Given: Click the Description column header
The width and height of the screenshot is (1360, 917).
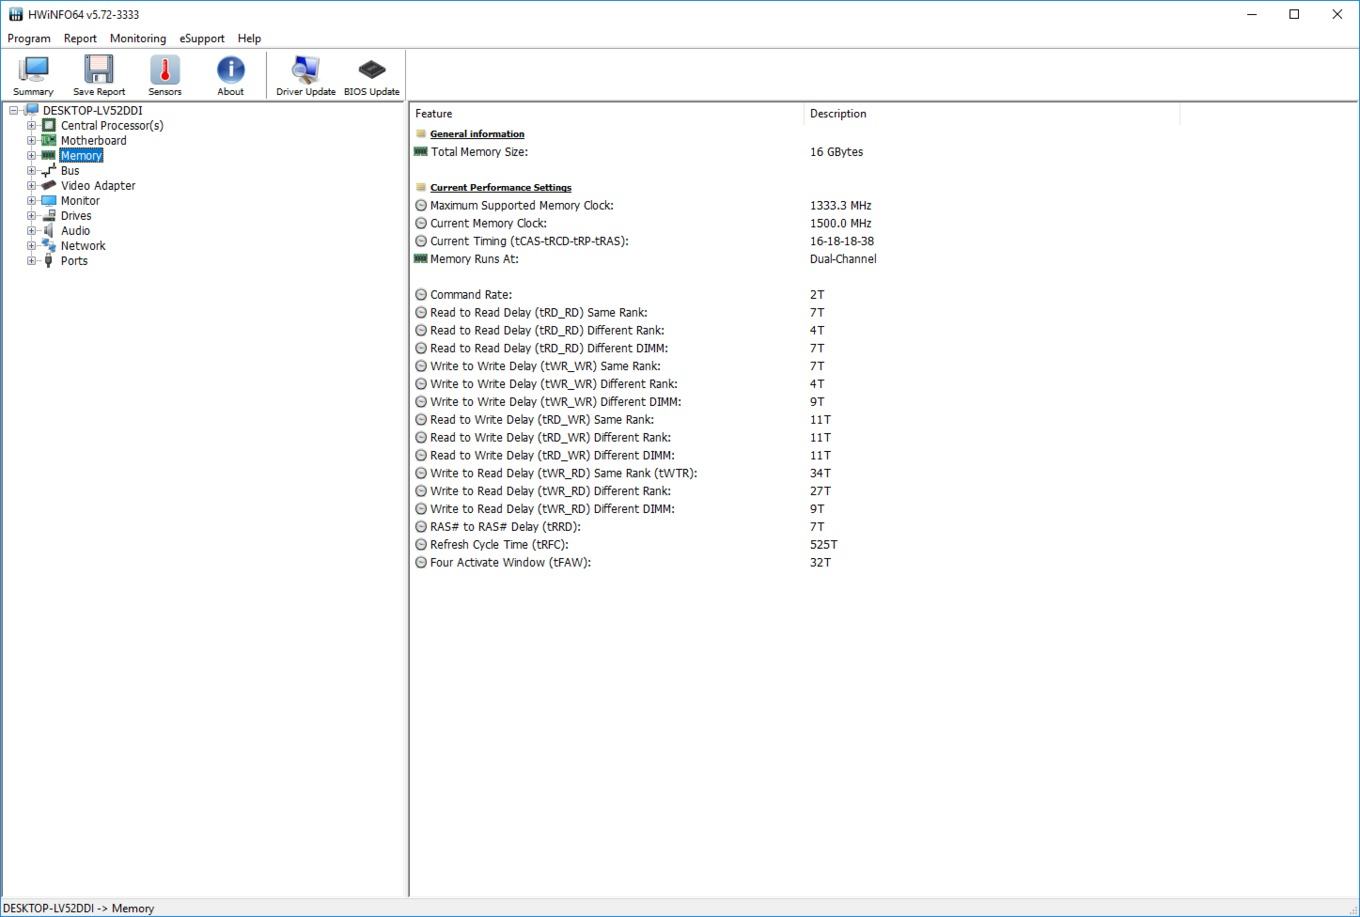Looking at the screenshot, I should pyautogui.click(x=992, y=114).
